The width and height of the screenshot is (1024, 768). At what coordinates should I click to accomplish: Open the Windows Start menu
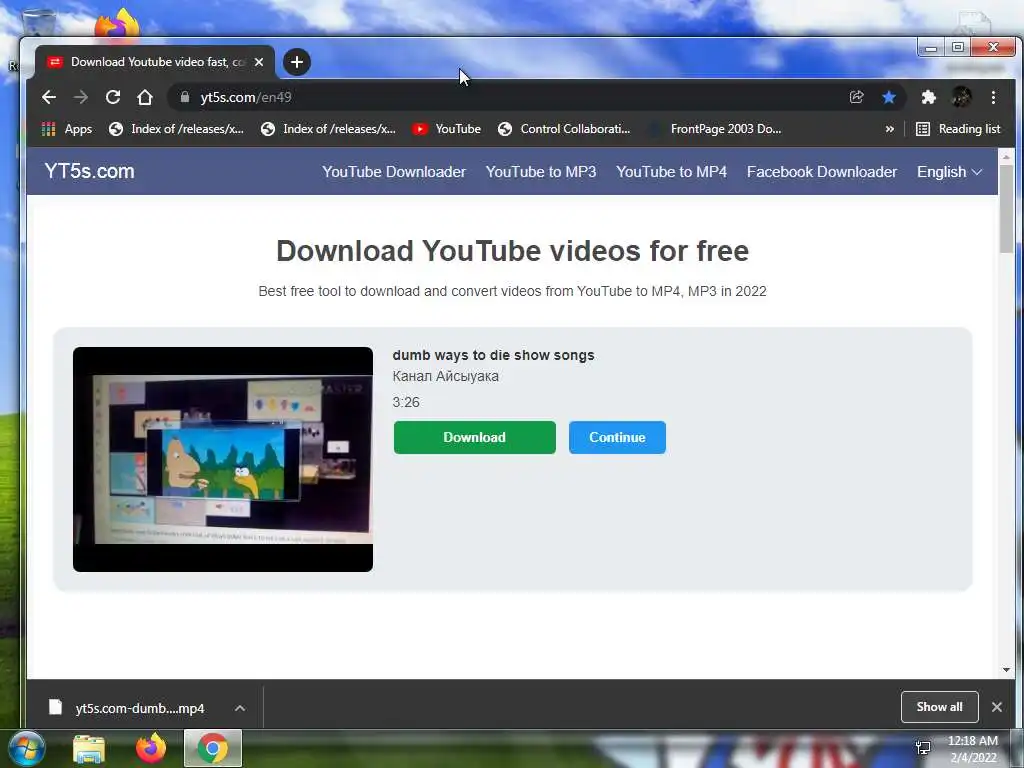coord(25,748)
